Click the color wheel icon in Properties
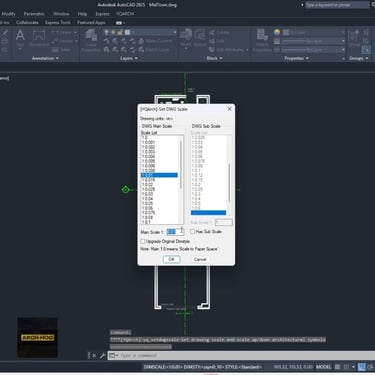 277,32
